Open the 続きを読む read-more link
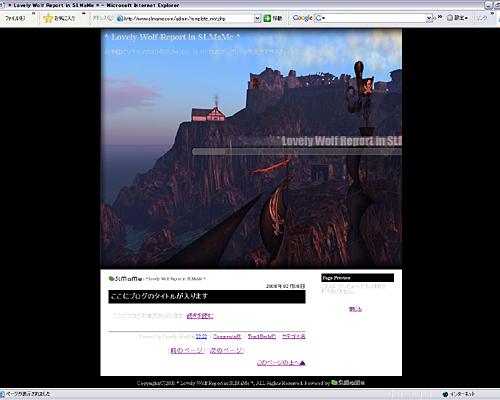This screenshot has height=400, width=500. [200, 316]
